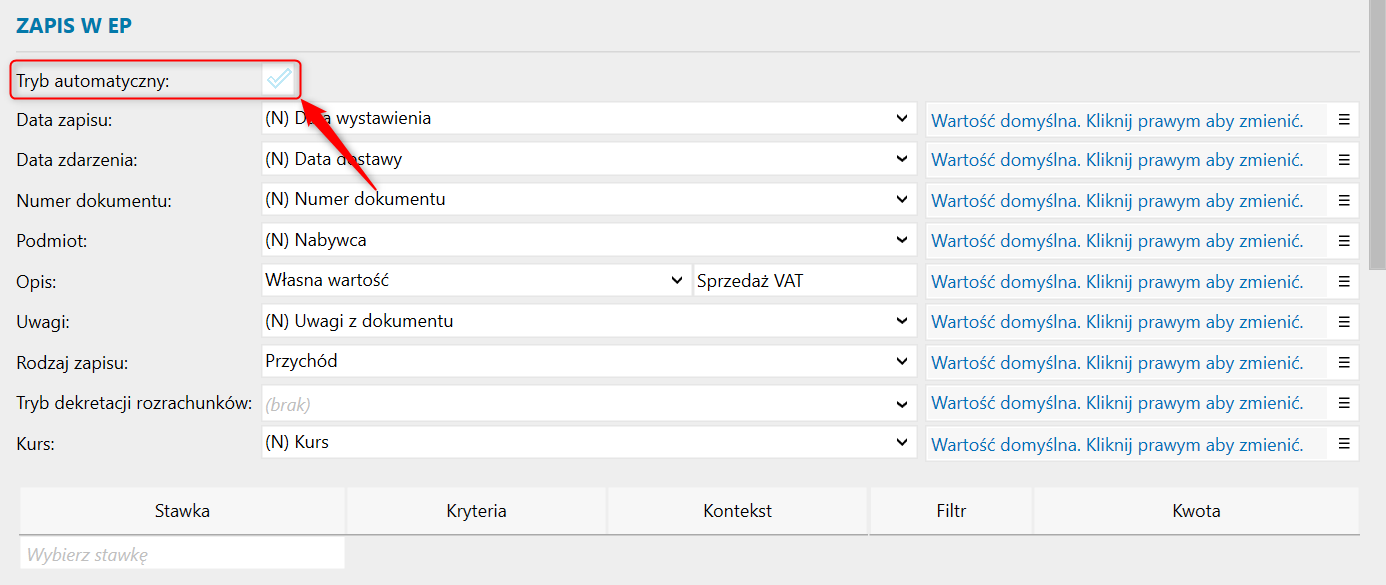
Task: Open the hamburger menu for Opis row
Action: (1343, 281)
